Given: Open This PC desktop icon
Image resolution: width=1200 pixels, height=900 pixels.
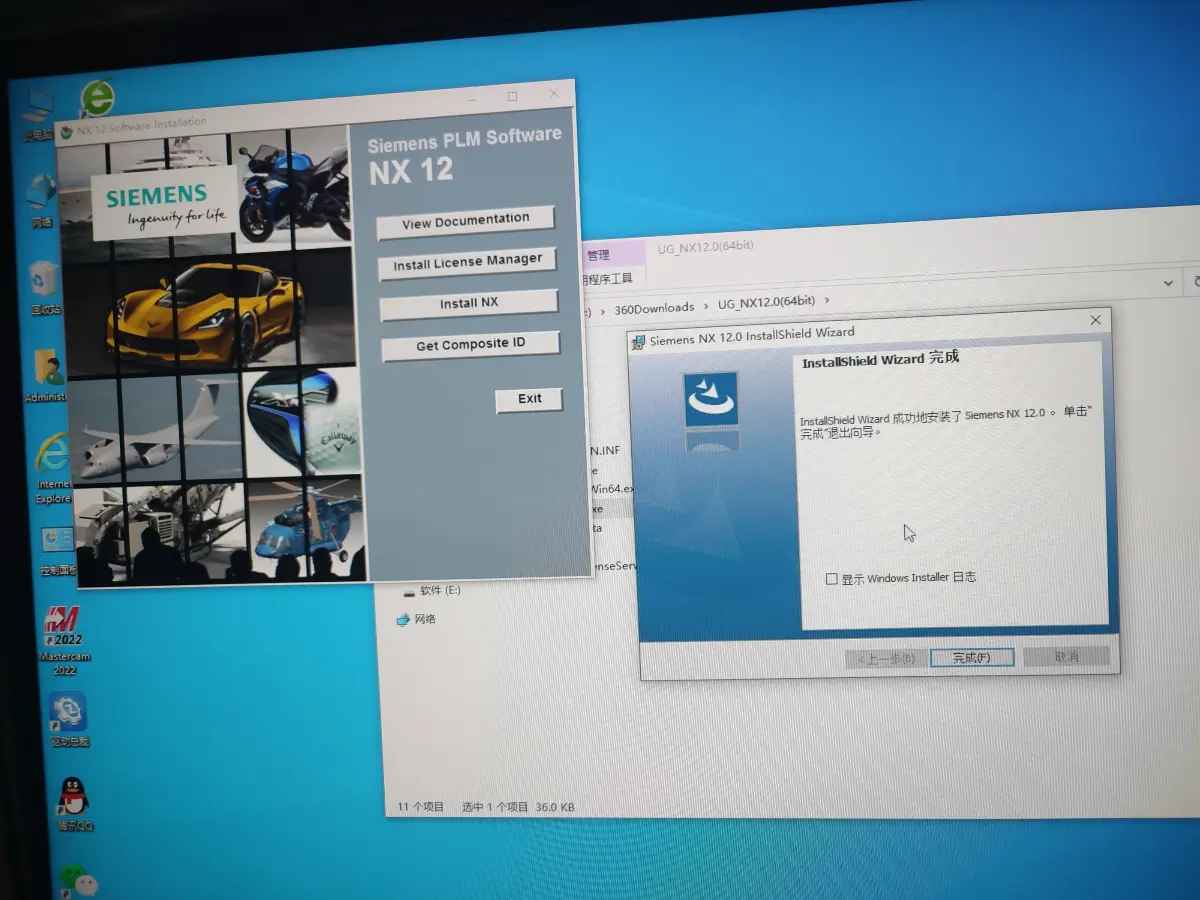Looking at the screenshot, I should tap(38, 115).
